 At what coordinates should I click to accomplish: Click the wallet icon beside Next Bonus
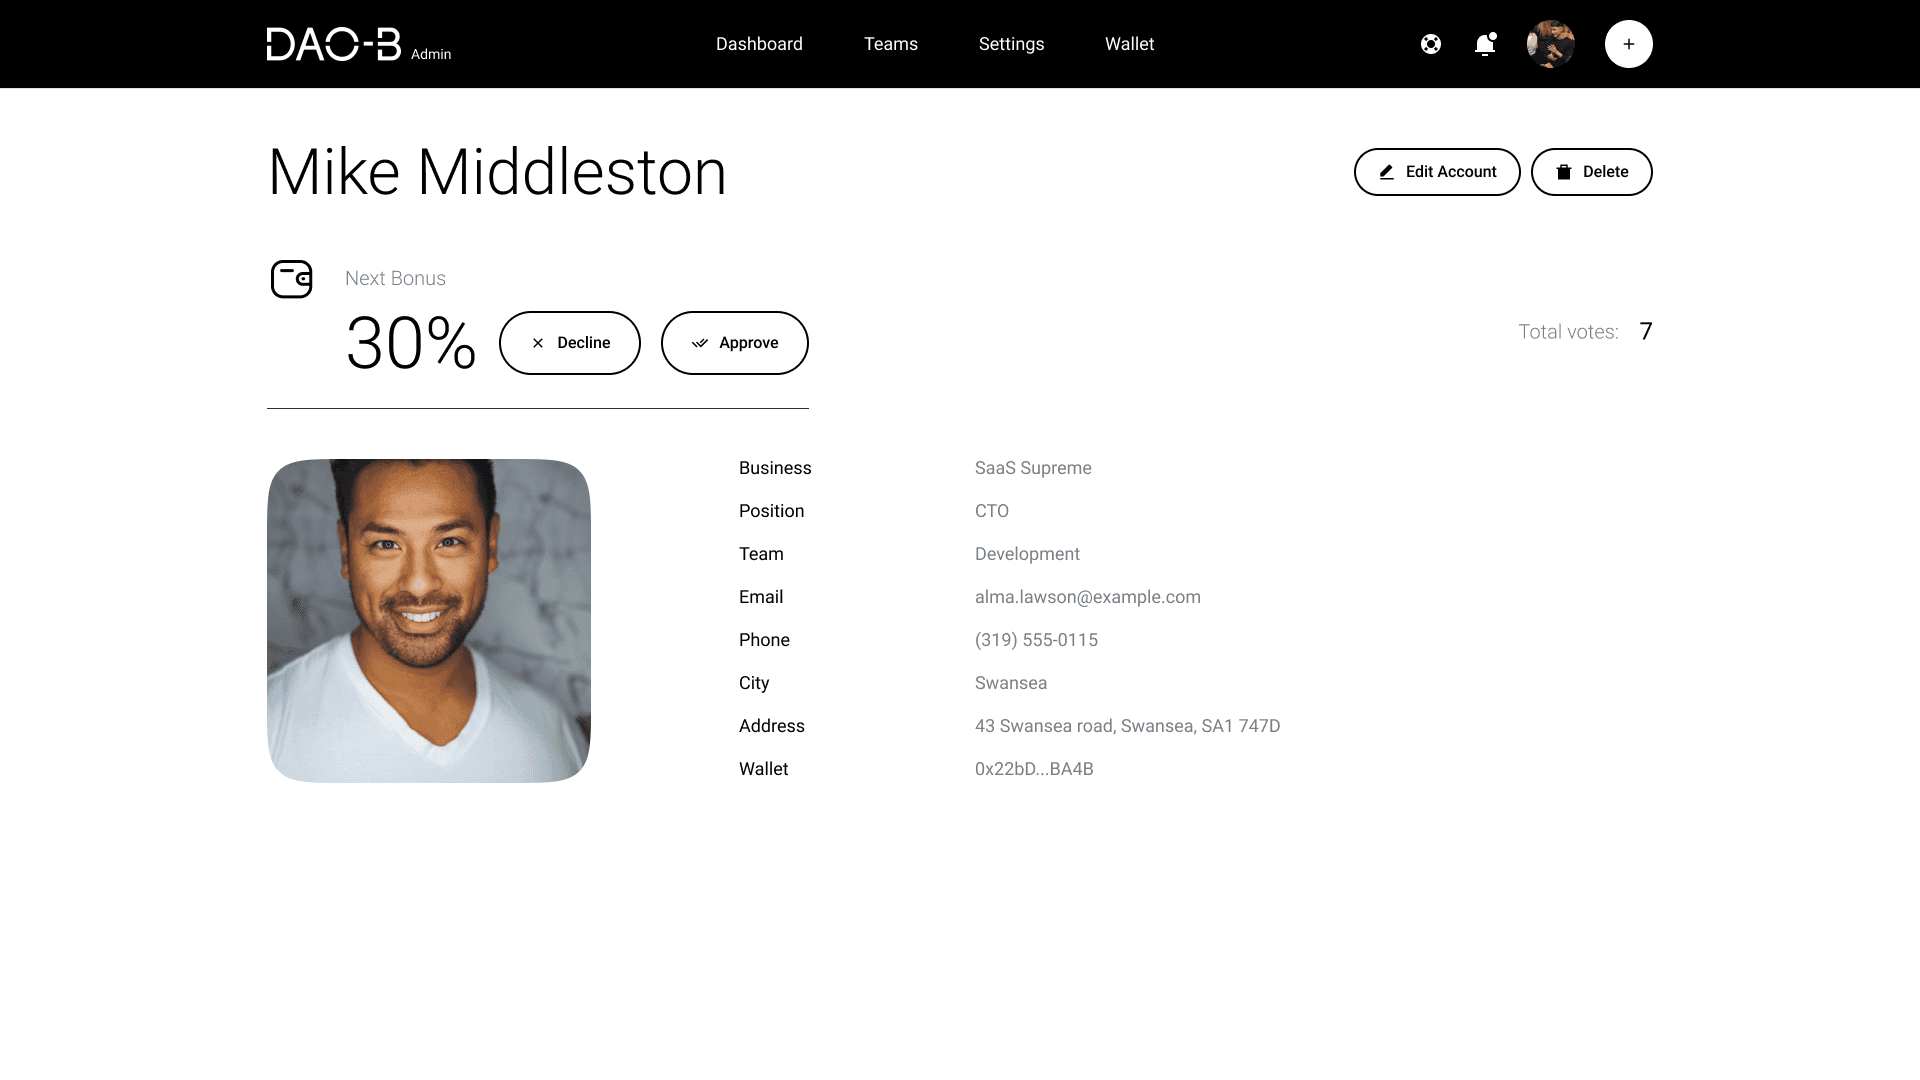tap(292, 279)
